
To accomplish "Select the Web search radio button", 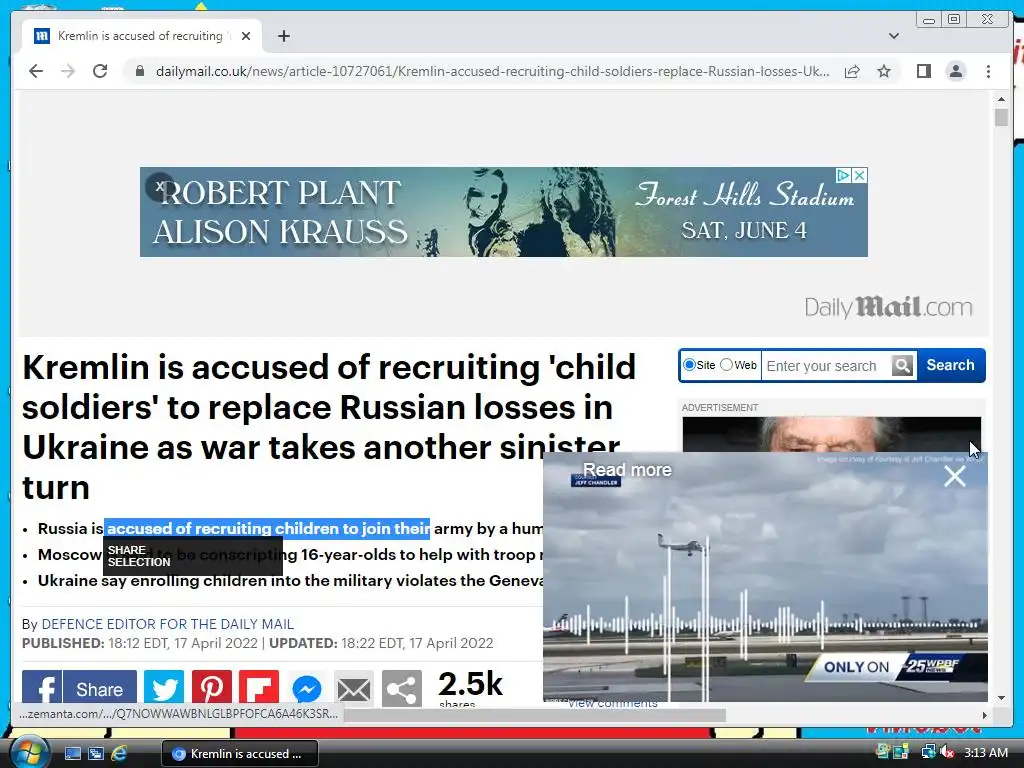I will [726, 364].
